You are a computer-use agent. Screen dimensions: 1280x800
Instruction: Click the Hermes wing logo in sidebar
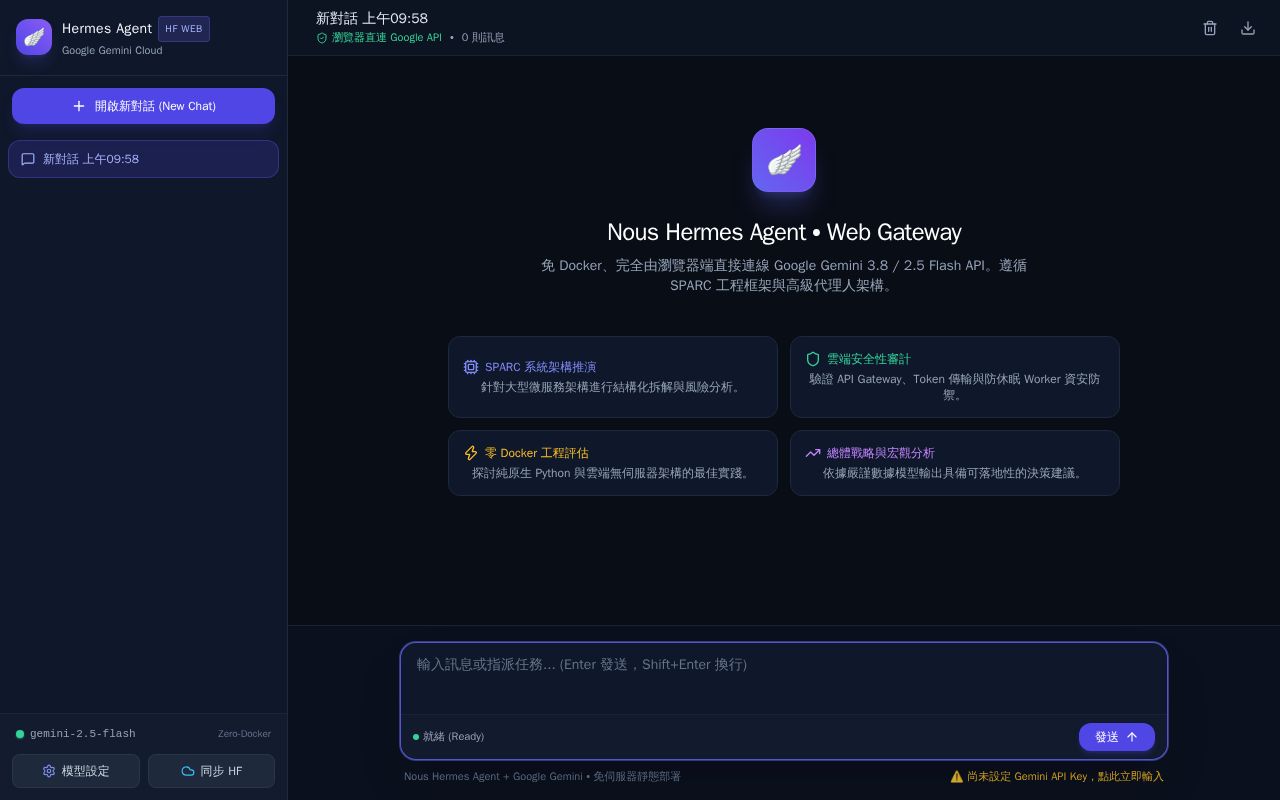(34, 37)
